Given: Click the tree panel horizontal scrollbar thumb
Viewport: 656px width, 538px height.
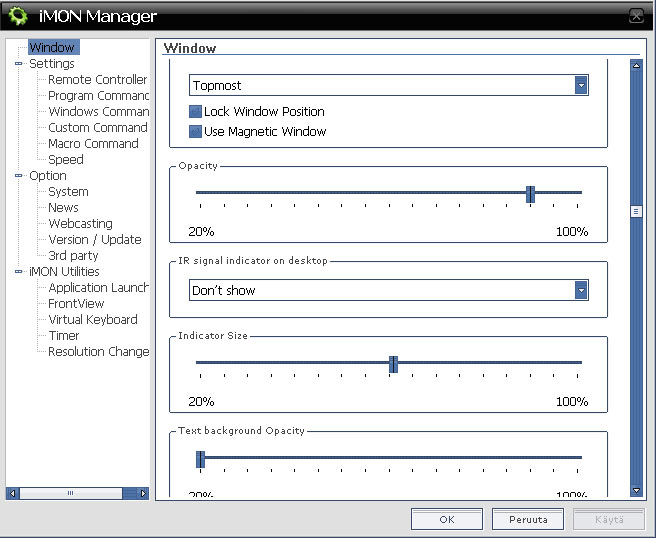Looking at the screenshot, I should 71,493.
